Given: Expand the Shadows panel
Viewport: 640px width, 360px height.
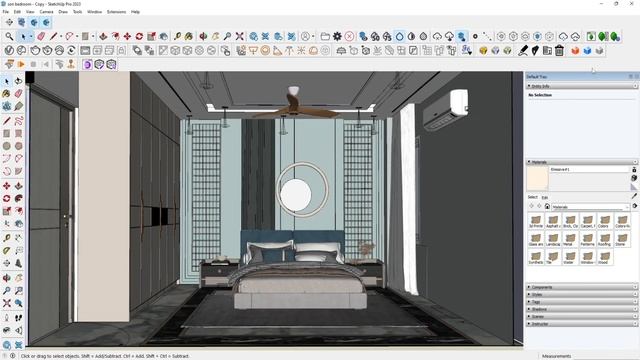Looking at the screenshot, I should [581, 309].
